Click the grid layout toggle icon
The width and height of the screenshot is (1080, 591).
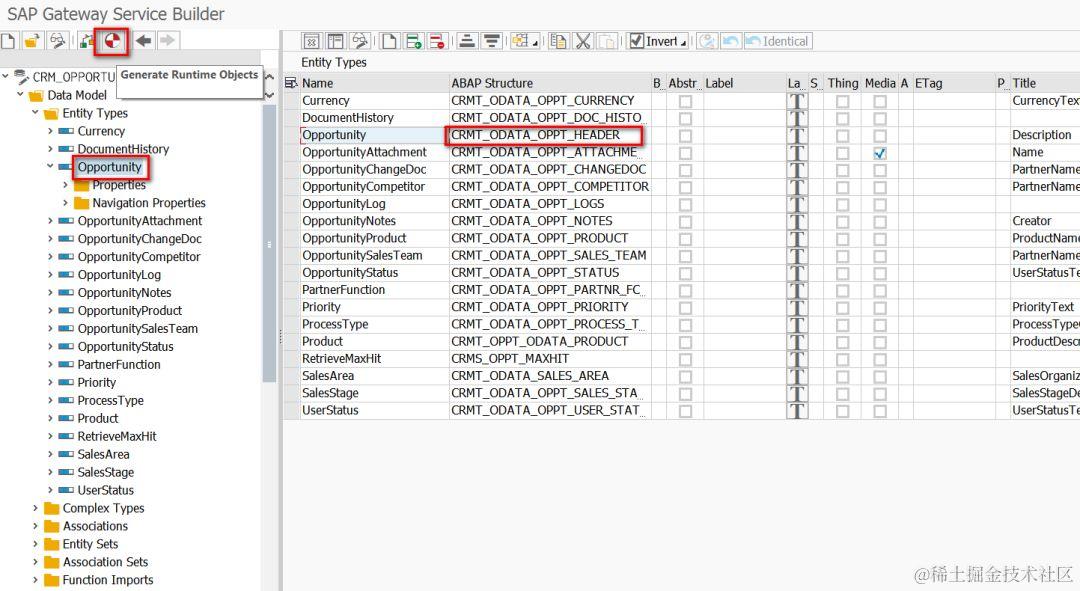pyautogui.click(x=335, y=41)
